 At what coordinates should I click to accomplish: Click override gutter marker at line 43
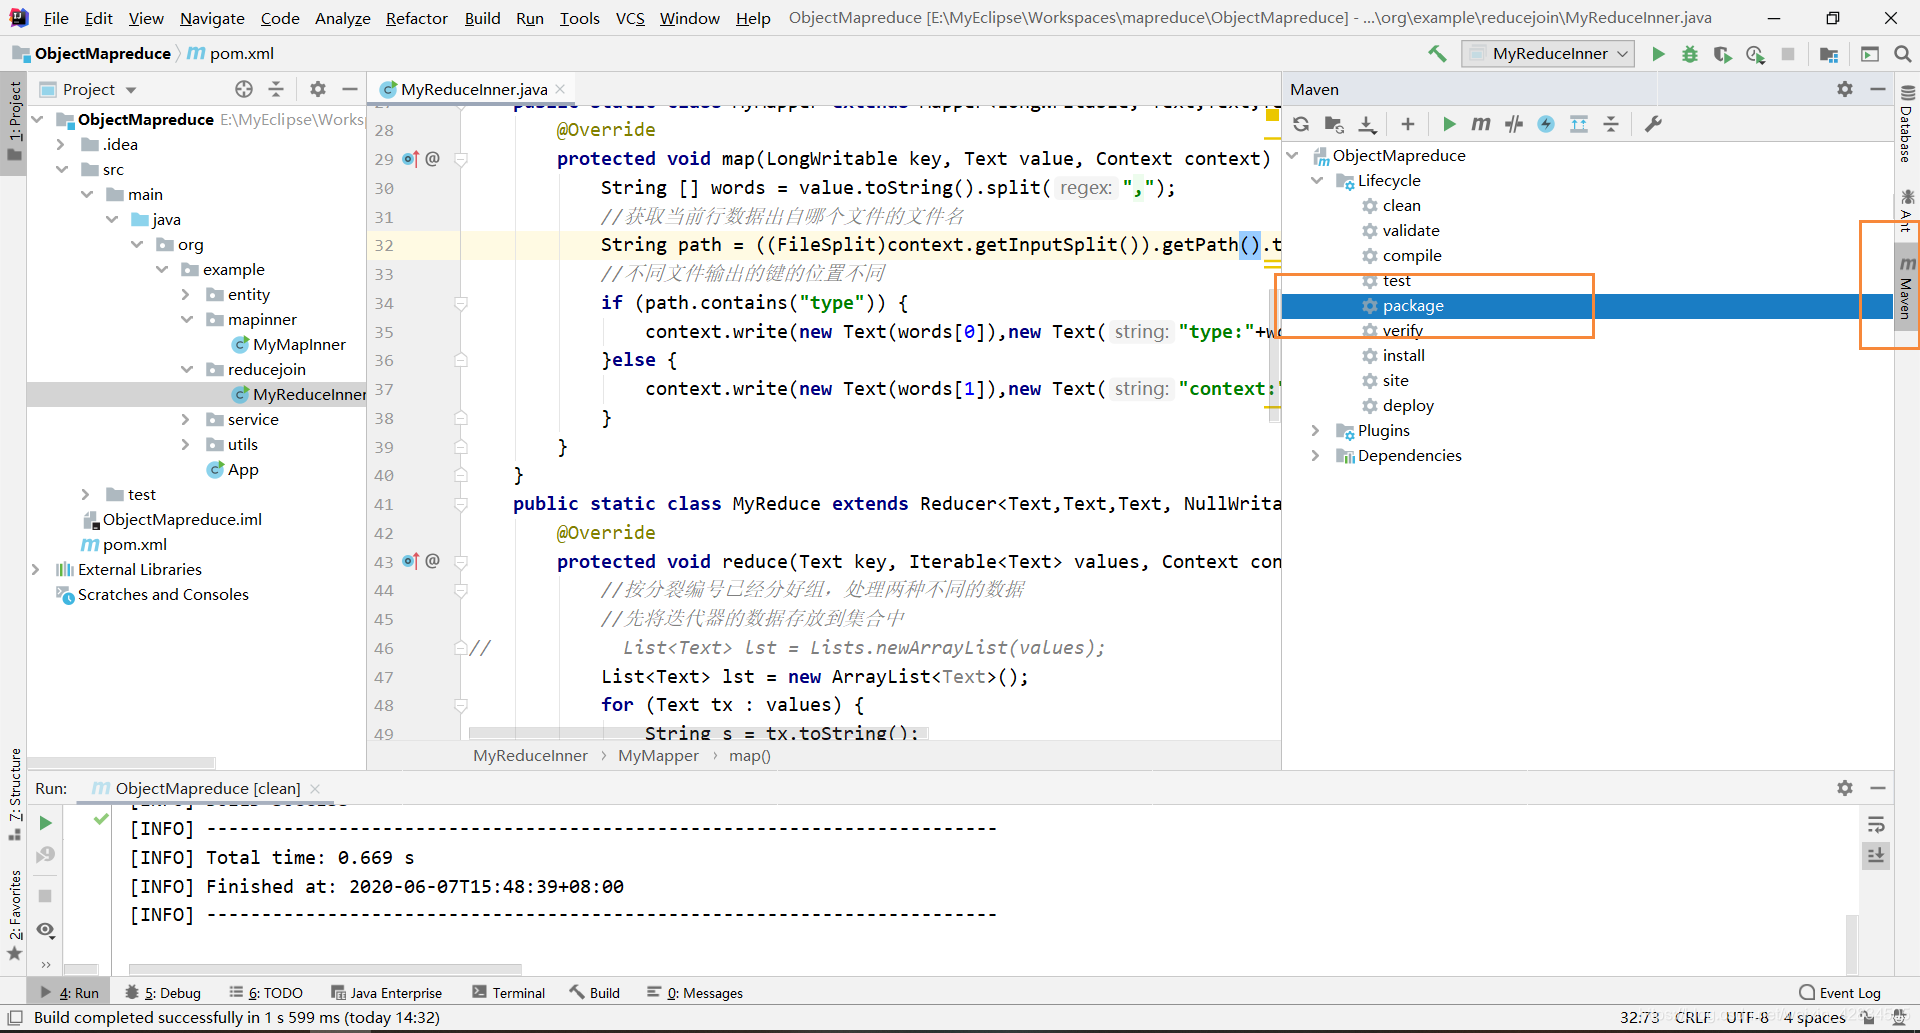(410, 562)
